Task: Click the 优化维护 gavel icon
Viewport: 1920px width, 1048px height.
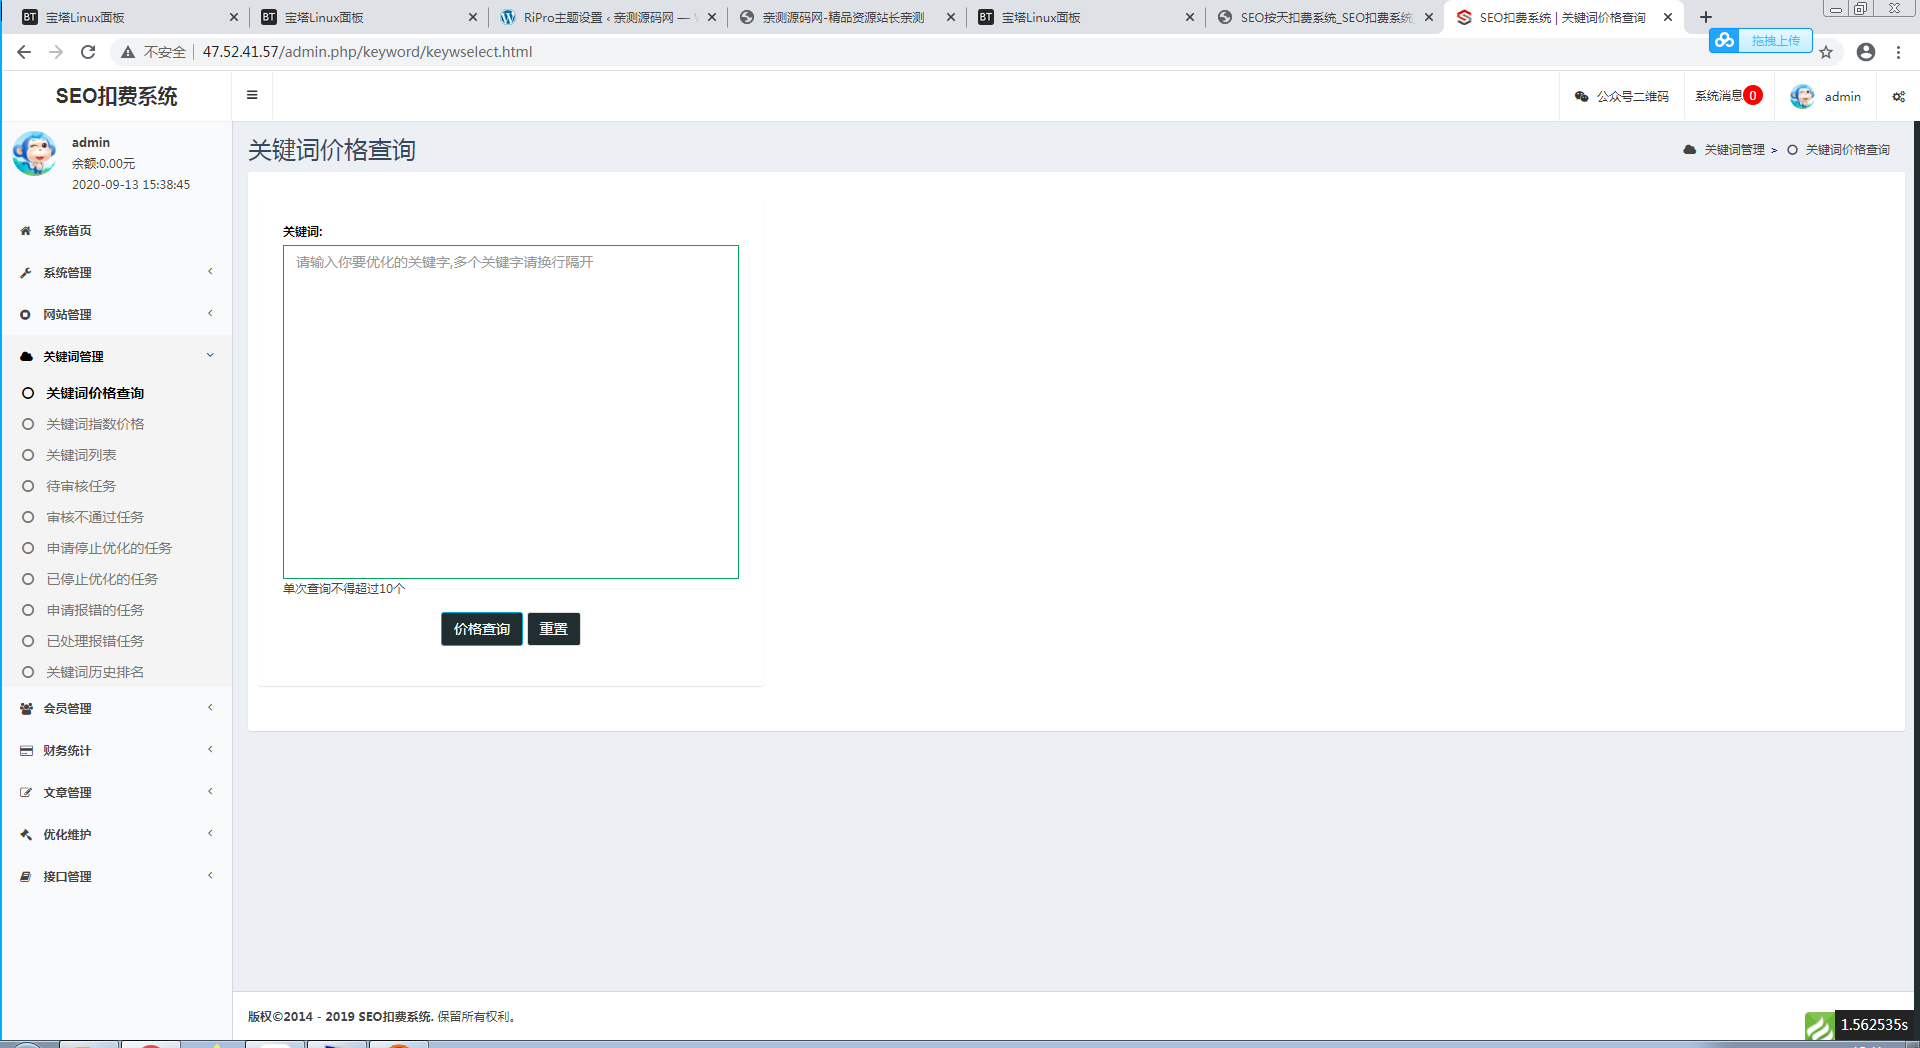Action: (26, 835)
